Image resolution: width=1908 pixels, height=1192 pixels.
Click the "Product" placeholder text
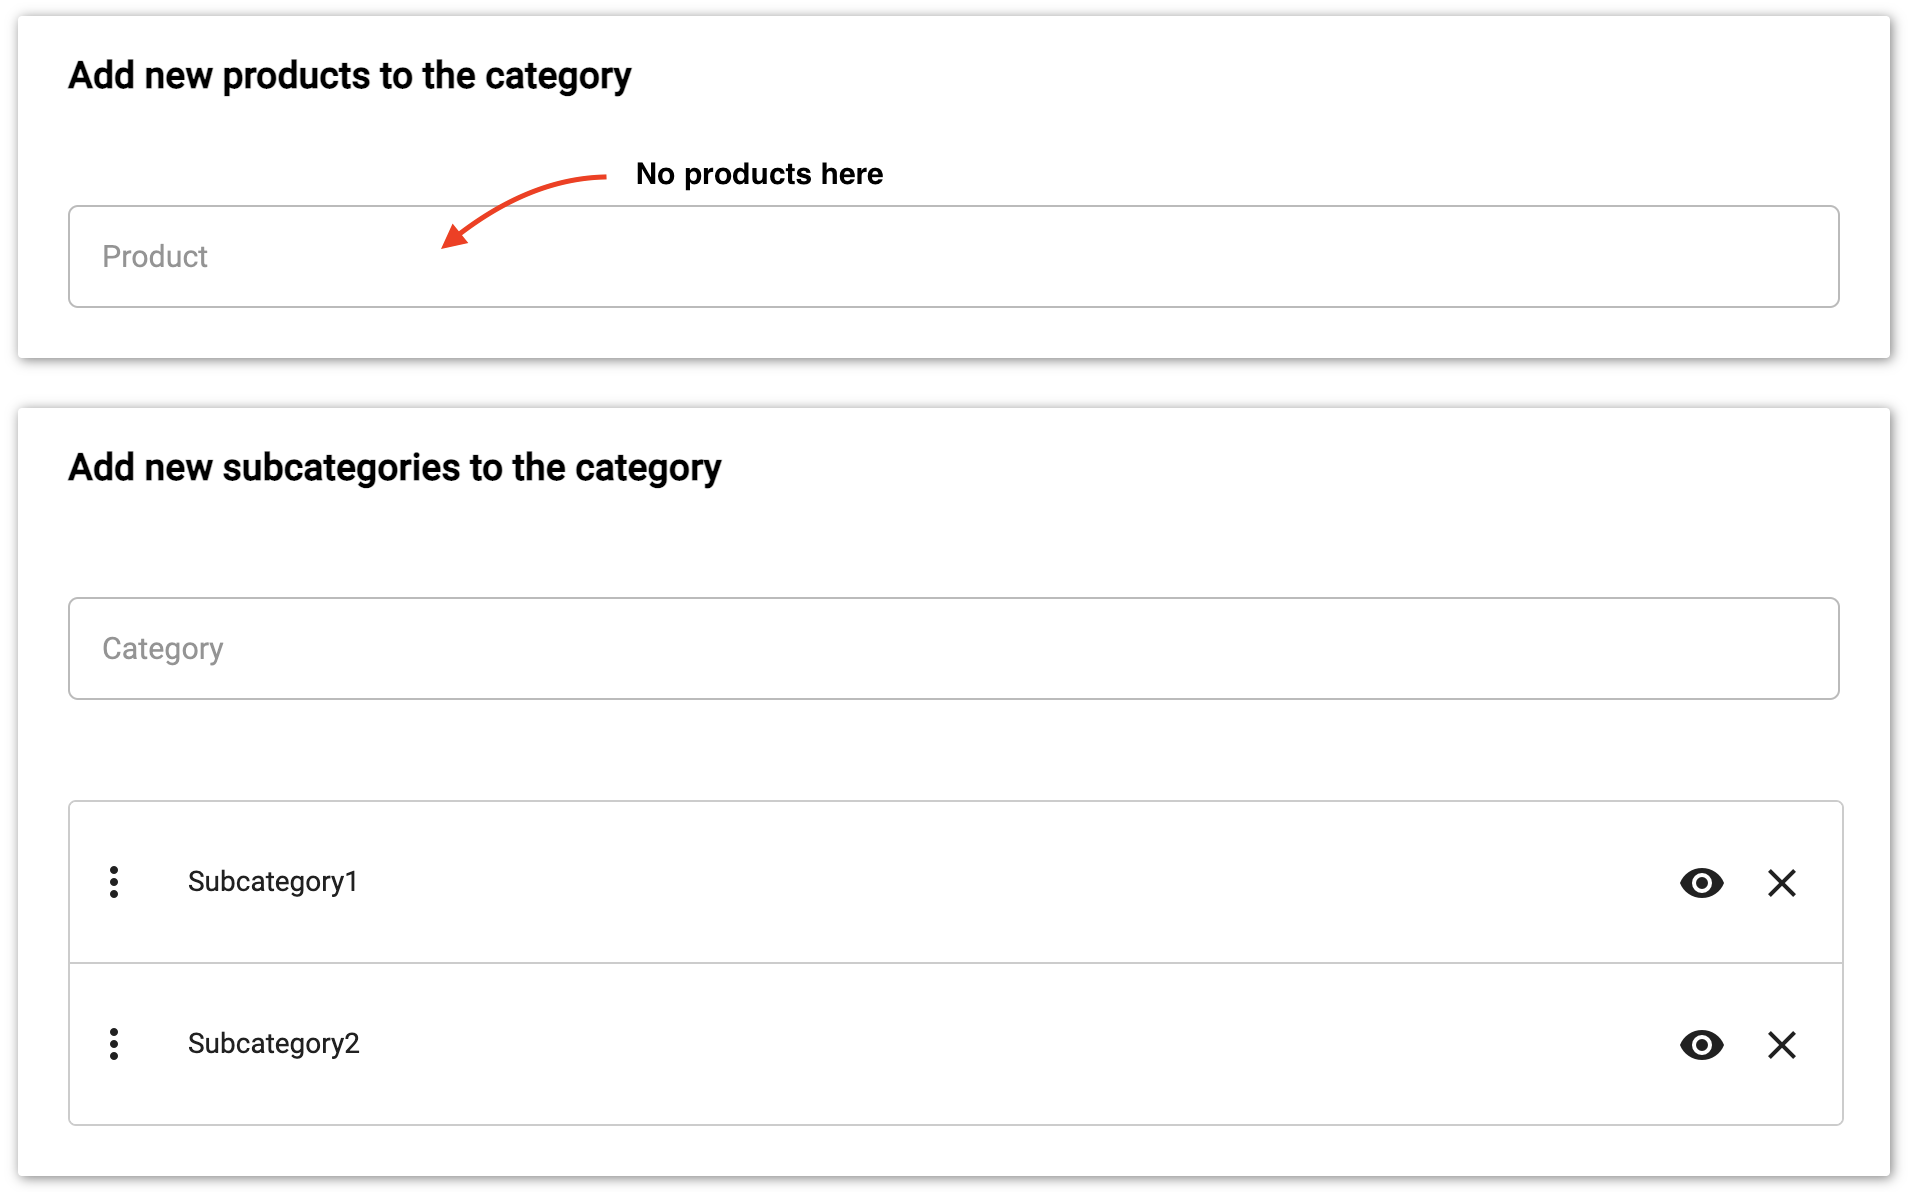coord(155,257)
